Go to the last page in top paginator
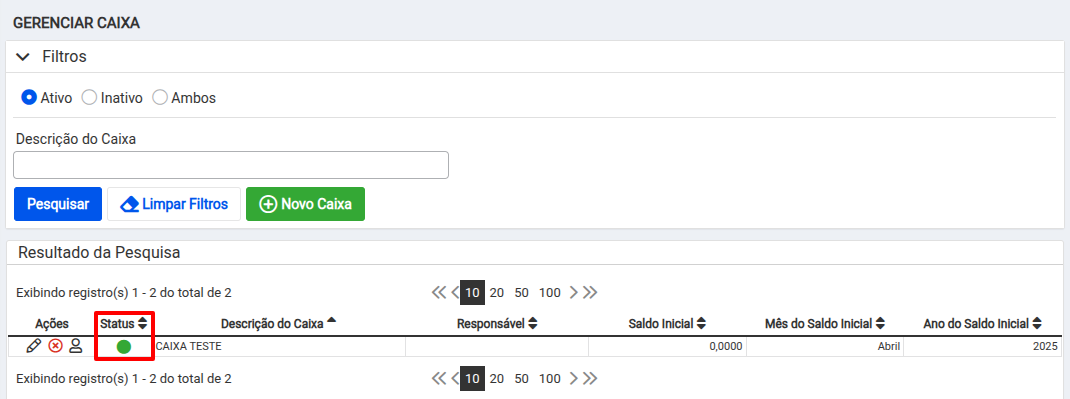The height and width of the screenshot is (399, 1070). click(590, 293)
